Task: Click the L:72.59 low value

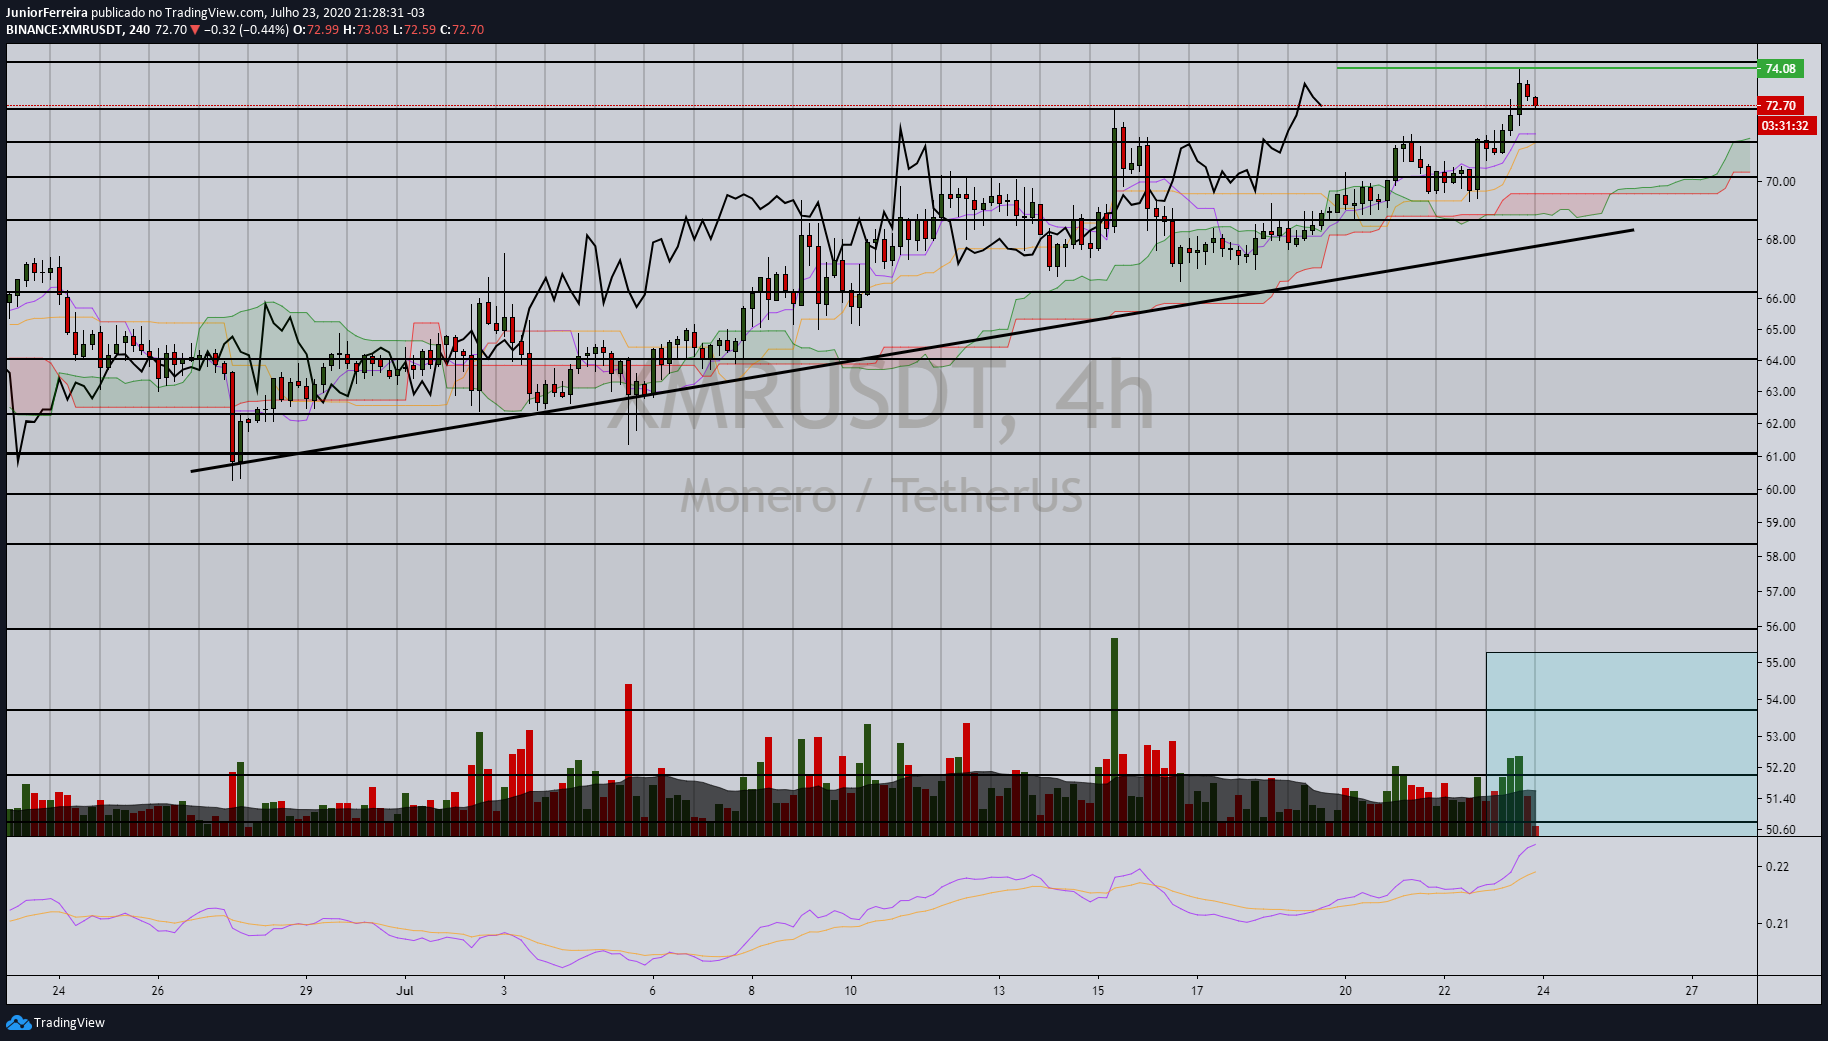Action: point(414,29)
